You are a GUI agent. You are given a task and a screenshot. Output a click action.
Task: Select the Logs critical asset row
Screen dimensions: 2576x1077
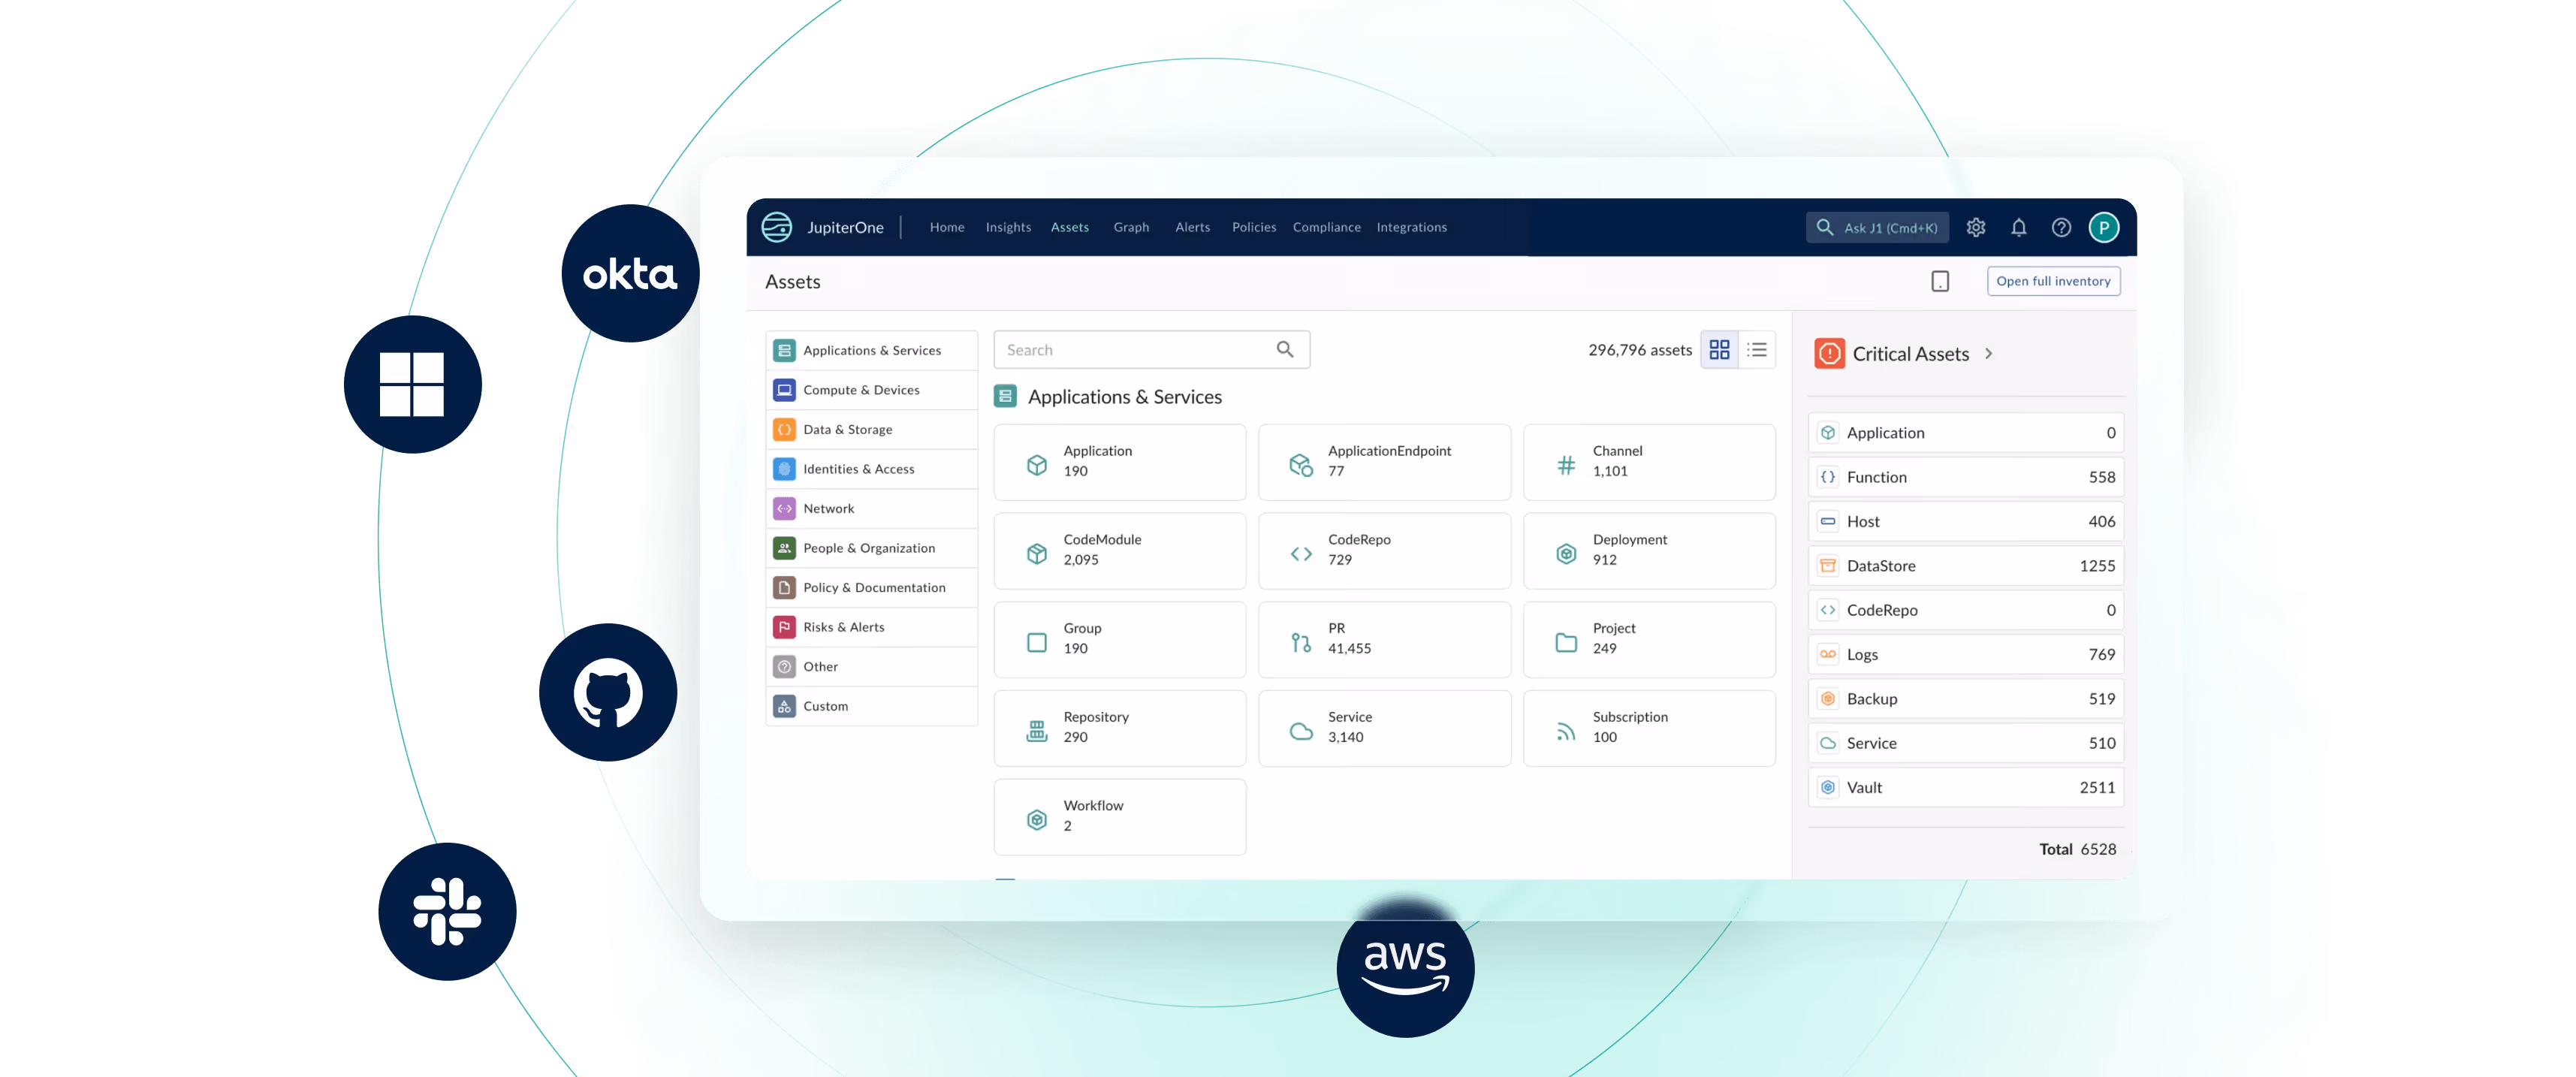click(x=1965, y=654)
